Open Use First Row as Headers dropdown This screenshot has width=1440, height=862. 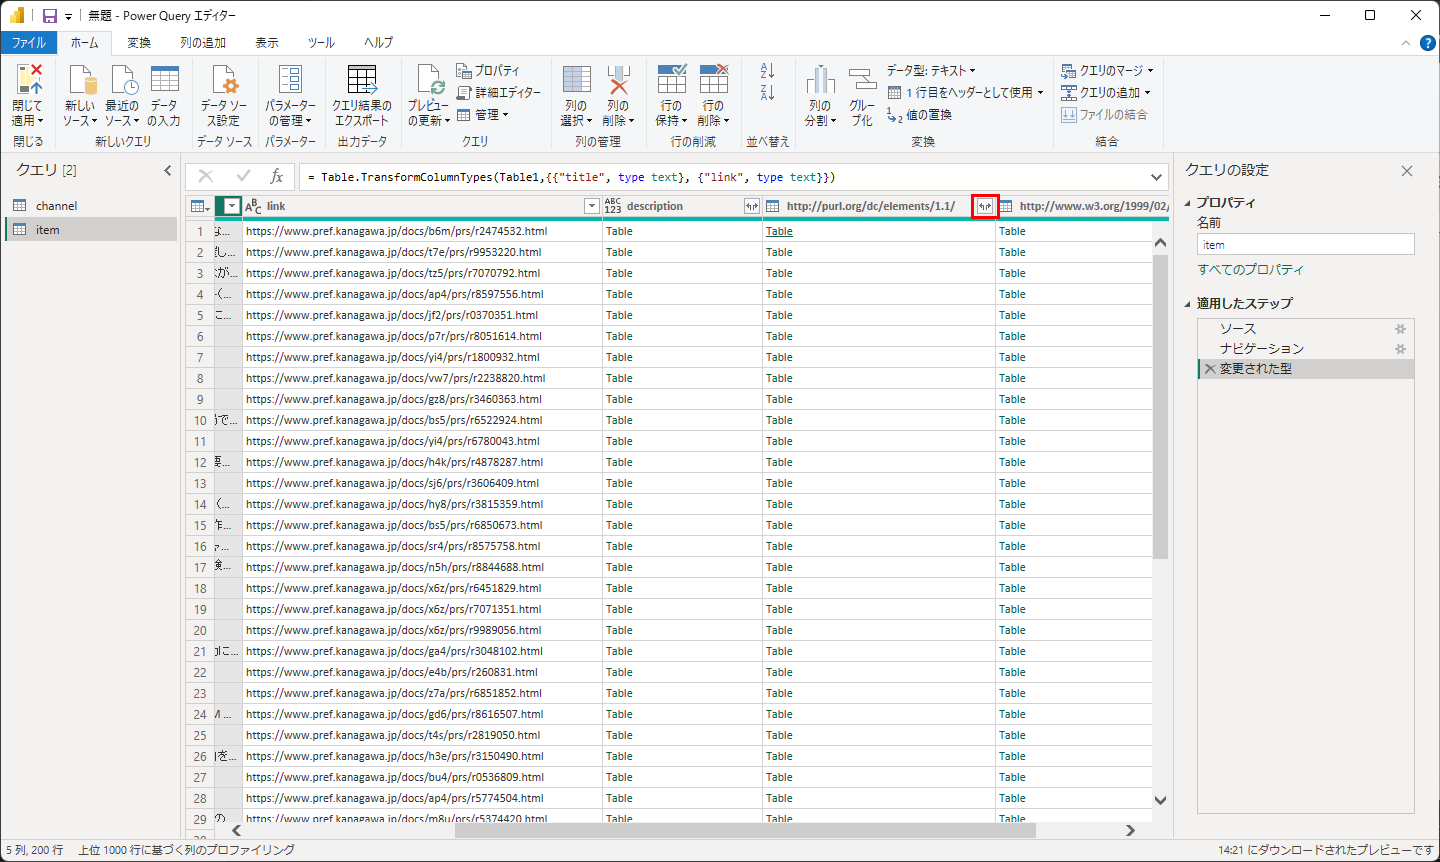tap(966, 92)
